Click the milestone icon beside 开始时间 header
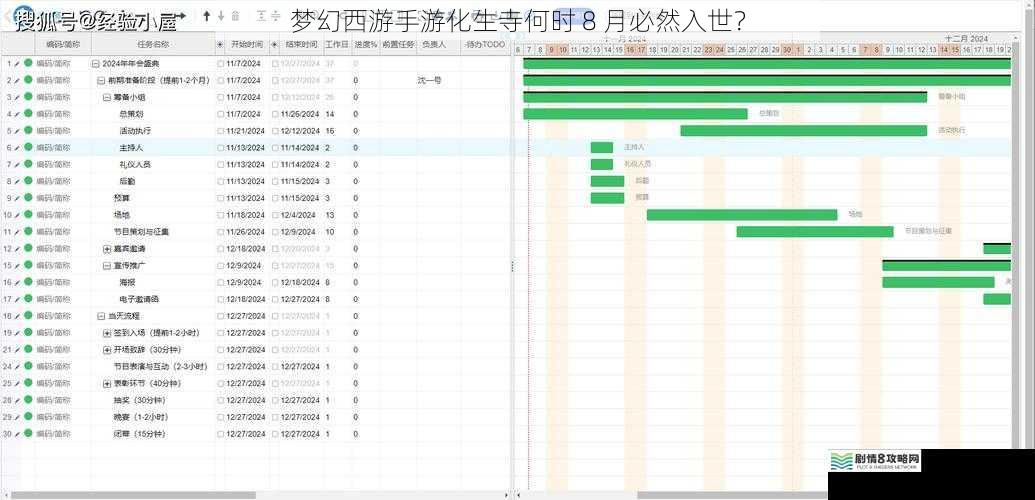The height and width of the screenshot is (500, 1035). point(220,45)
